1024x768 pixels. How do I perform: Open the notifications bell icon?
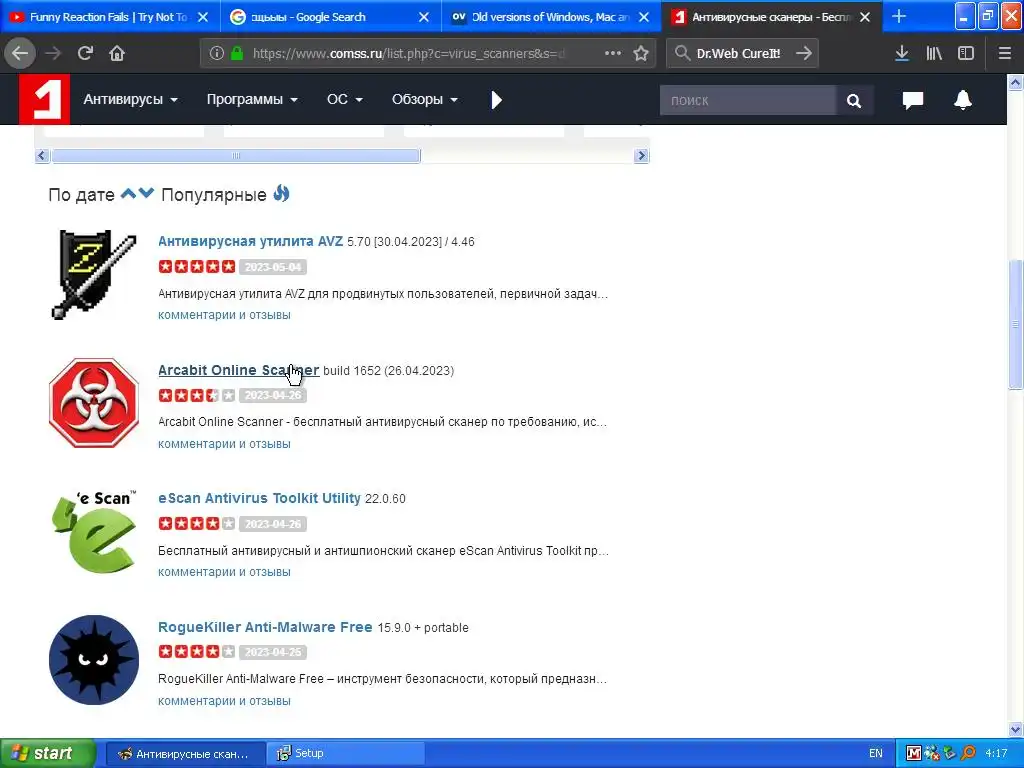click(x=963, y=100)
